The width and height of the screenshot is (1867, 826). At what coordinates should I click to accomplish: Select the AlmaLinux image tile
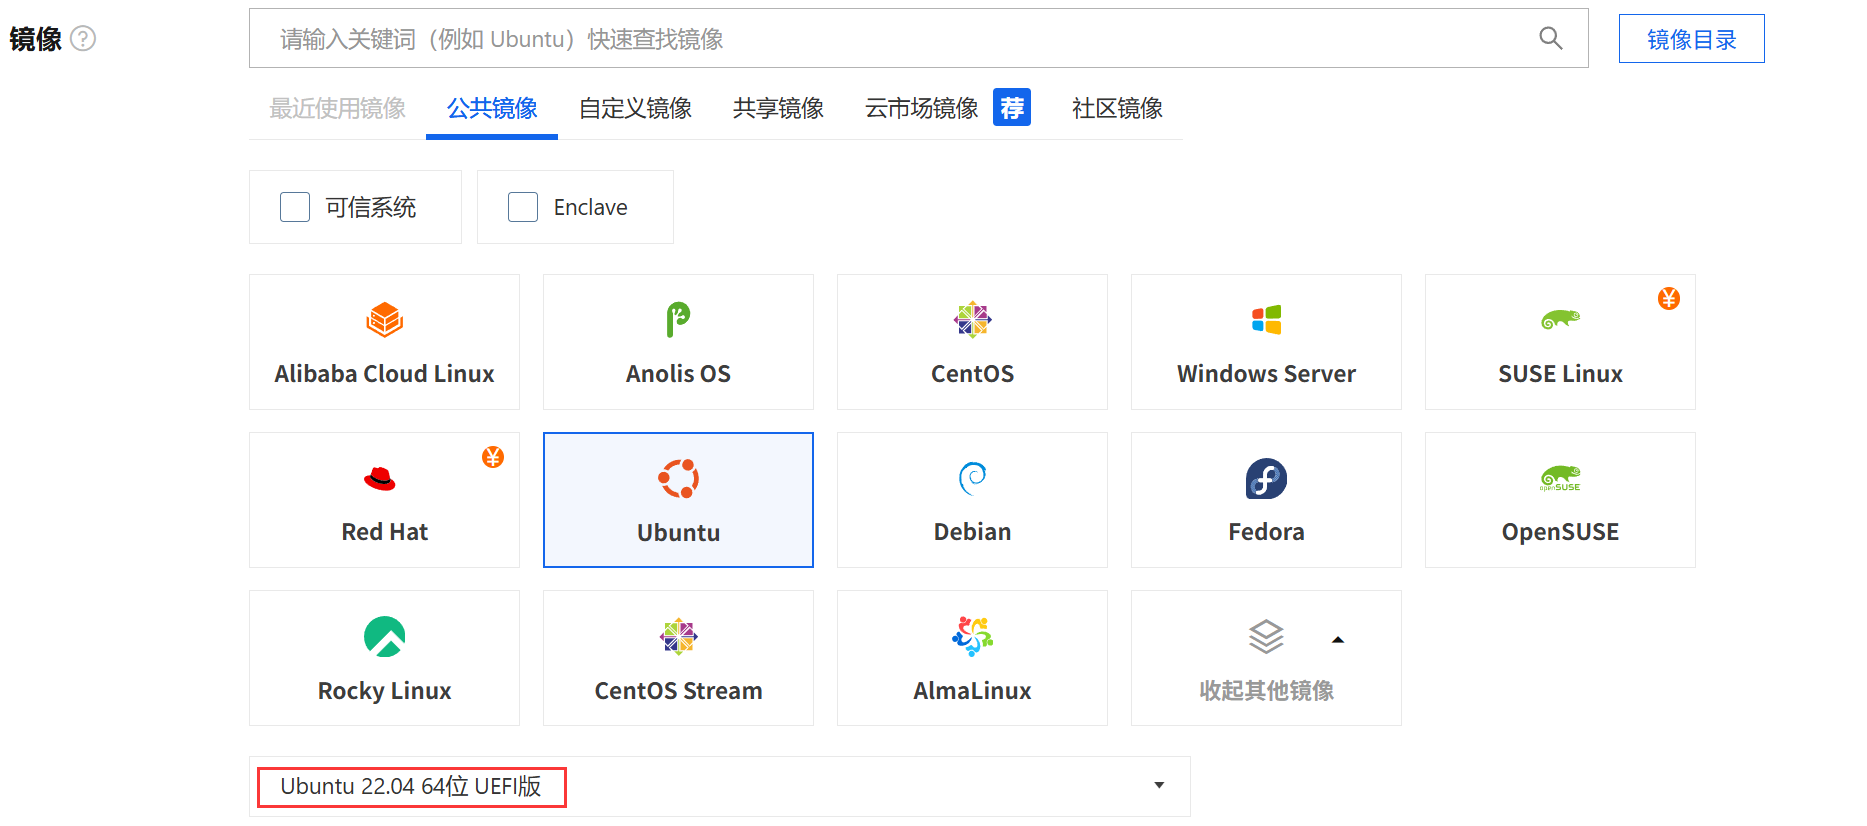[972, 658]
